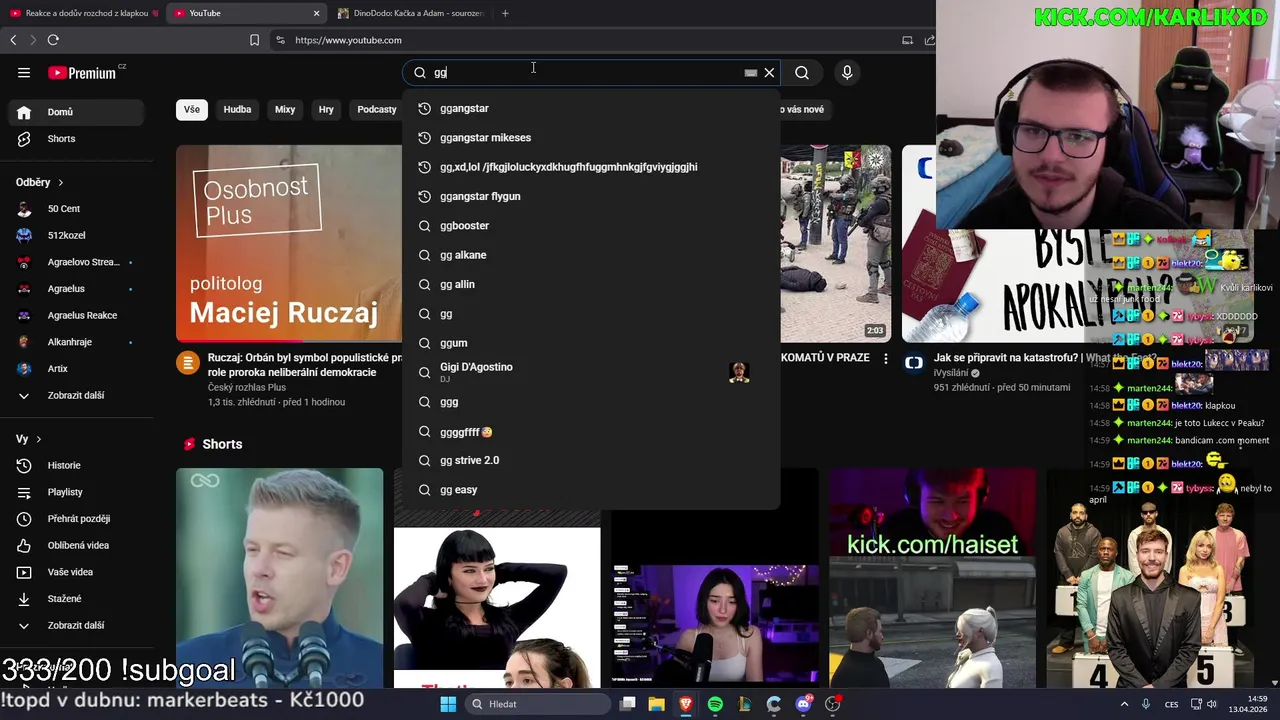Switch to the DinoDodo Kačka a Adam tab
Screen dimensions: 1280x720
pyautogui.click(x=410, y=13)
